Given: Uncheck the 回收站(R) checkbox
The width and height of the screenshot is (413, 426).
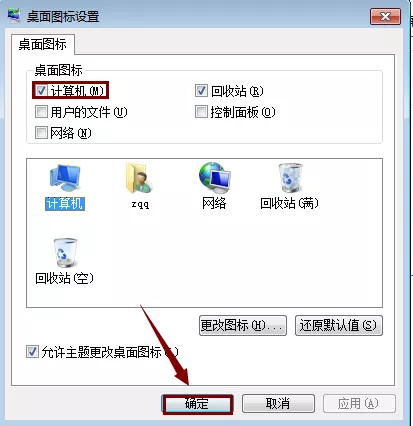Looking at the screenshot, I should (x=201, y=91).
